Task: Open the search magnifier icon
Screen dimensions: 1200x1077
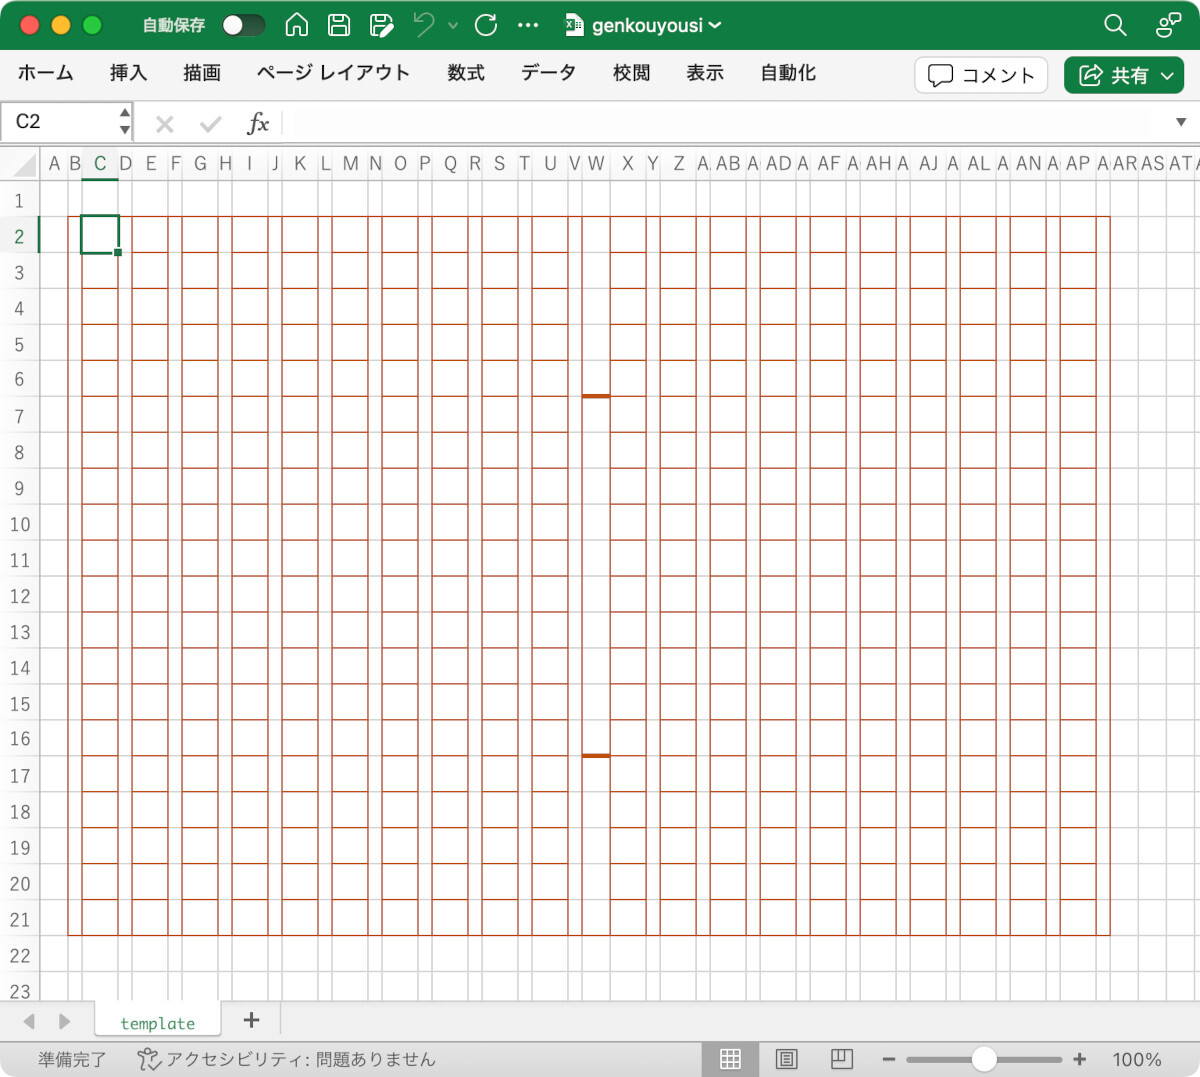Action: coord(1115,25)
